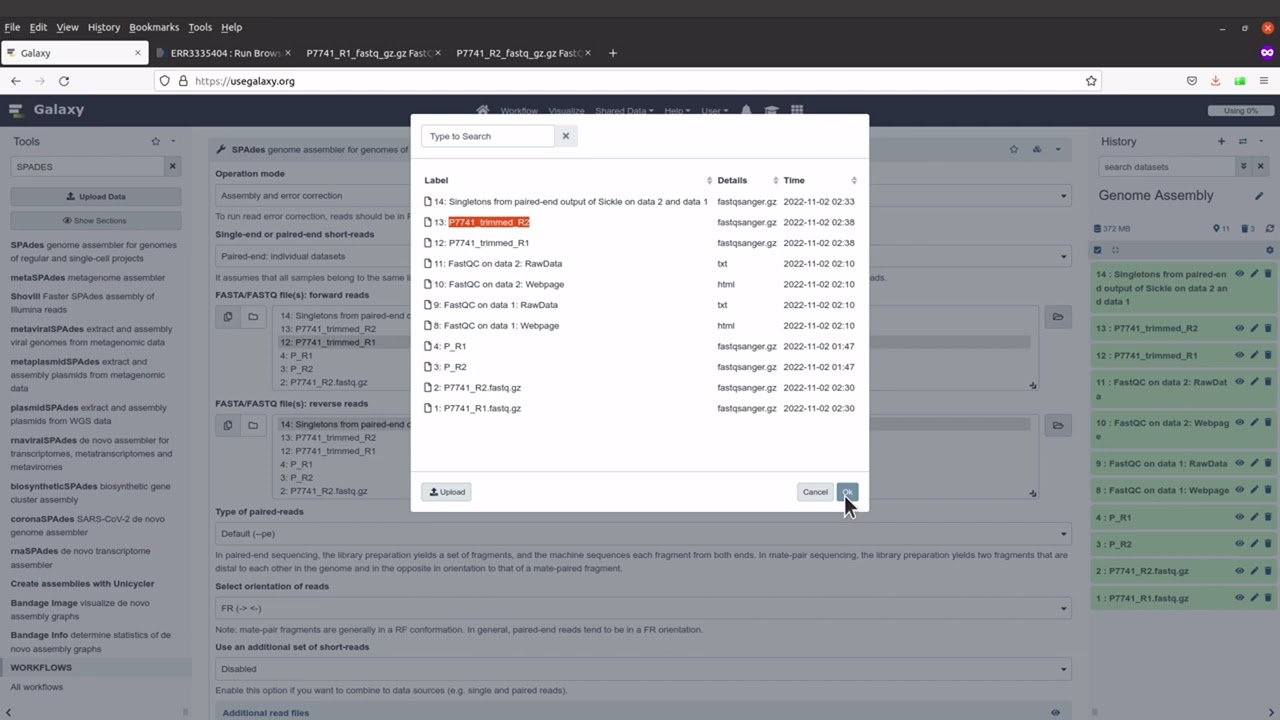Open SPAdes tool options caret
The image size is (1280, 720).
pyautogui.click(x=1058, y=149)
